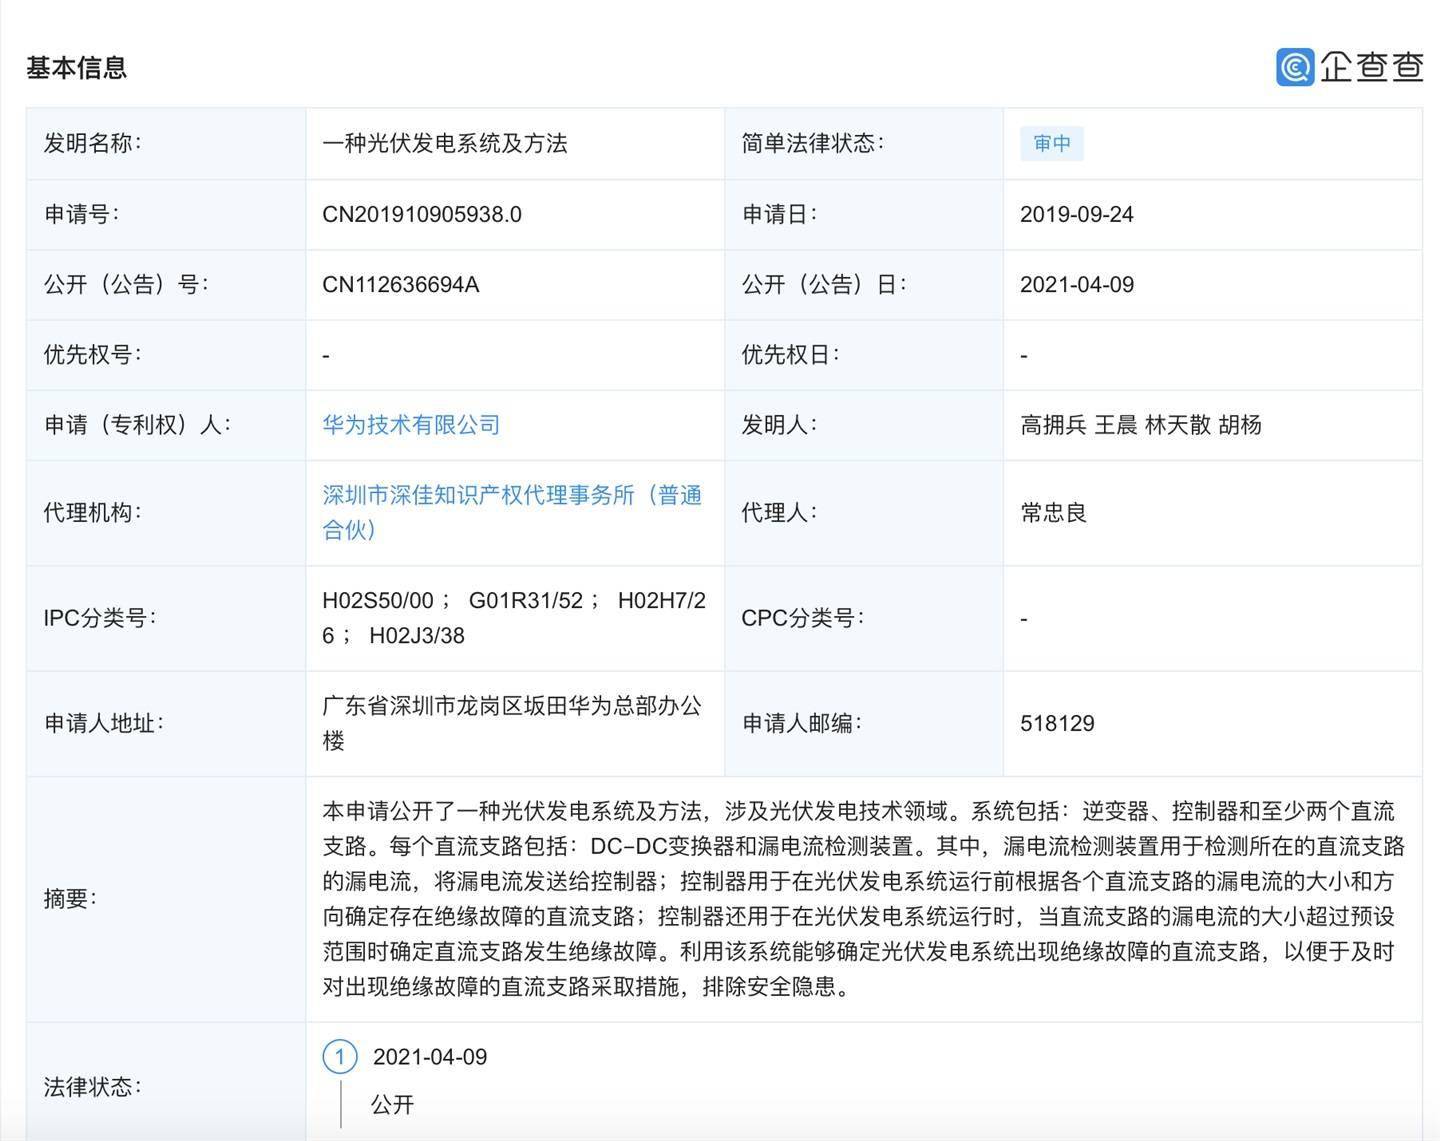Viewport: 1440px width, 1141px height.
Task: Select the 法律状态 label cell
Action: coord(166,1082)
